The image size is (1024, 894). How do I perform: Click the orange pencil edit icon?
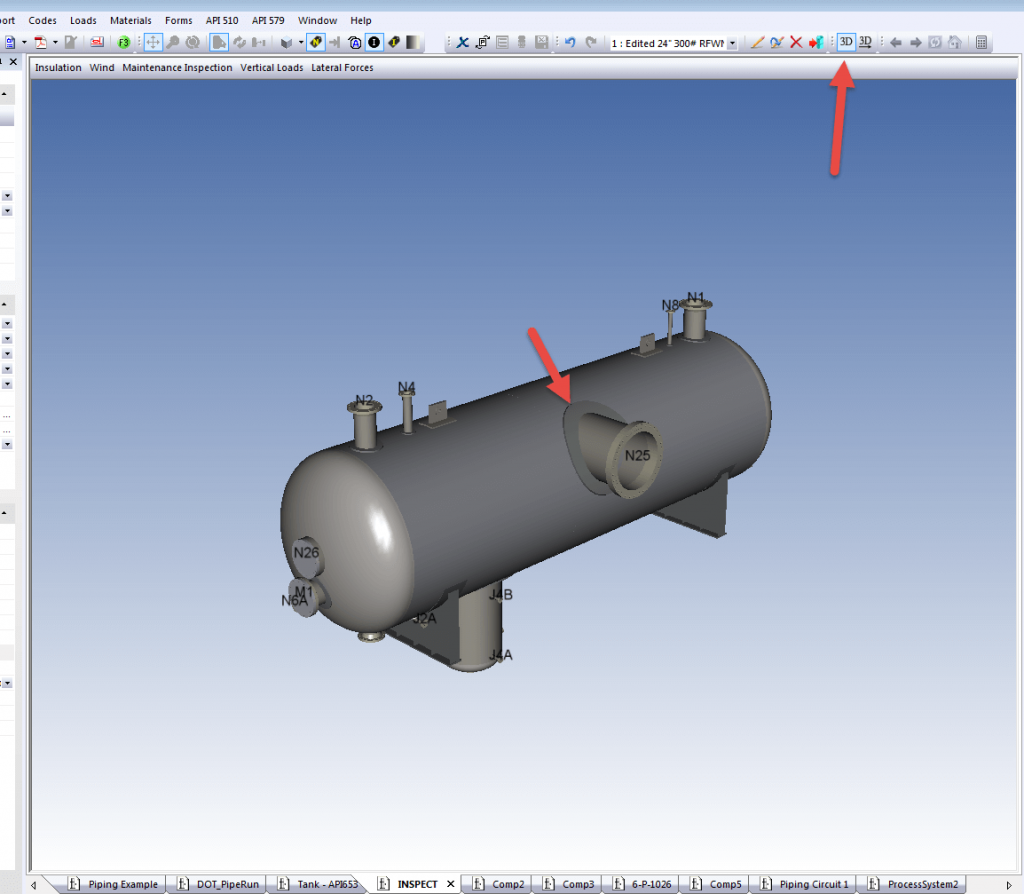point(757,43)
